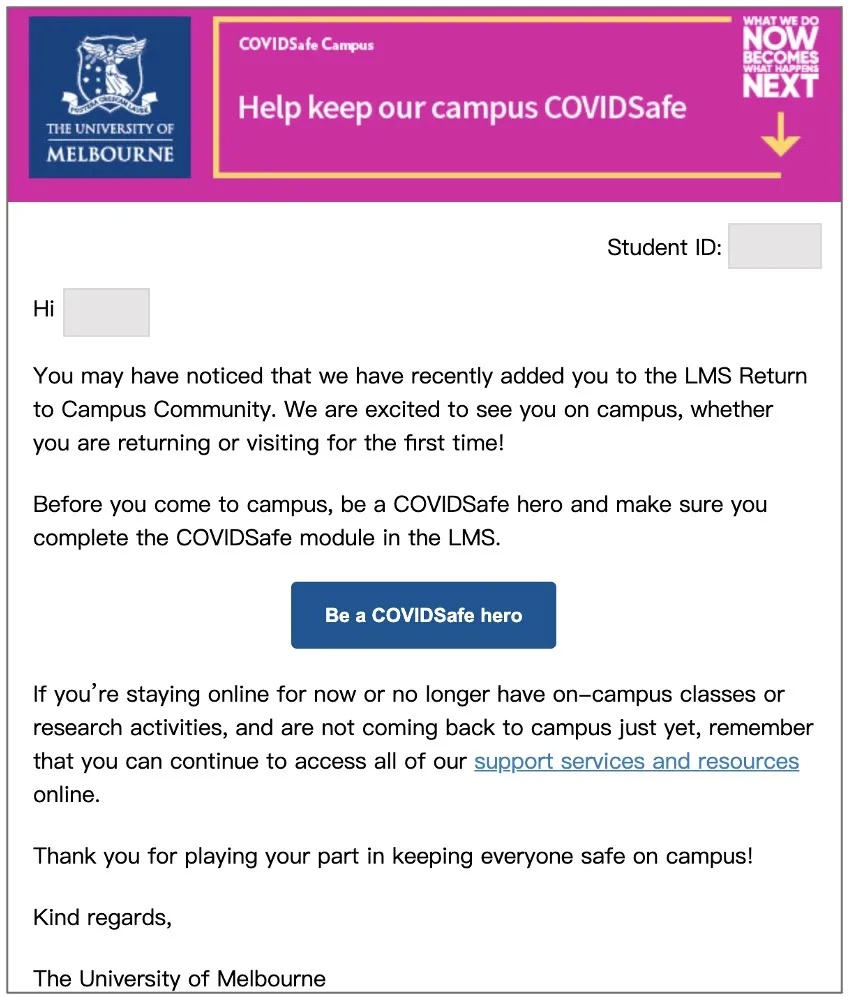Click the 'Be a COVIDSafe hero' button
Viewport: 850px width, 996px height.
click(x=423, y=615)
